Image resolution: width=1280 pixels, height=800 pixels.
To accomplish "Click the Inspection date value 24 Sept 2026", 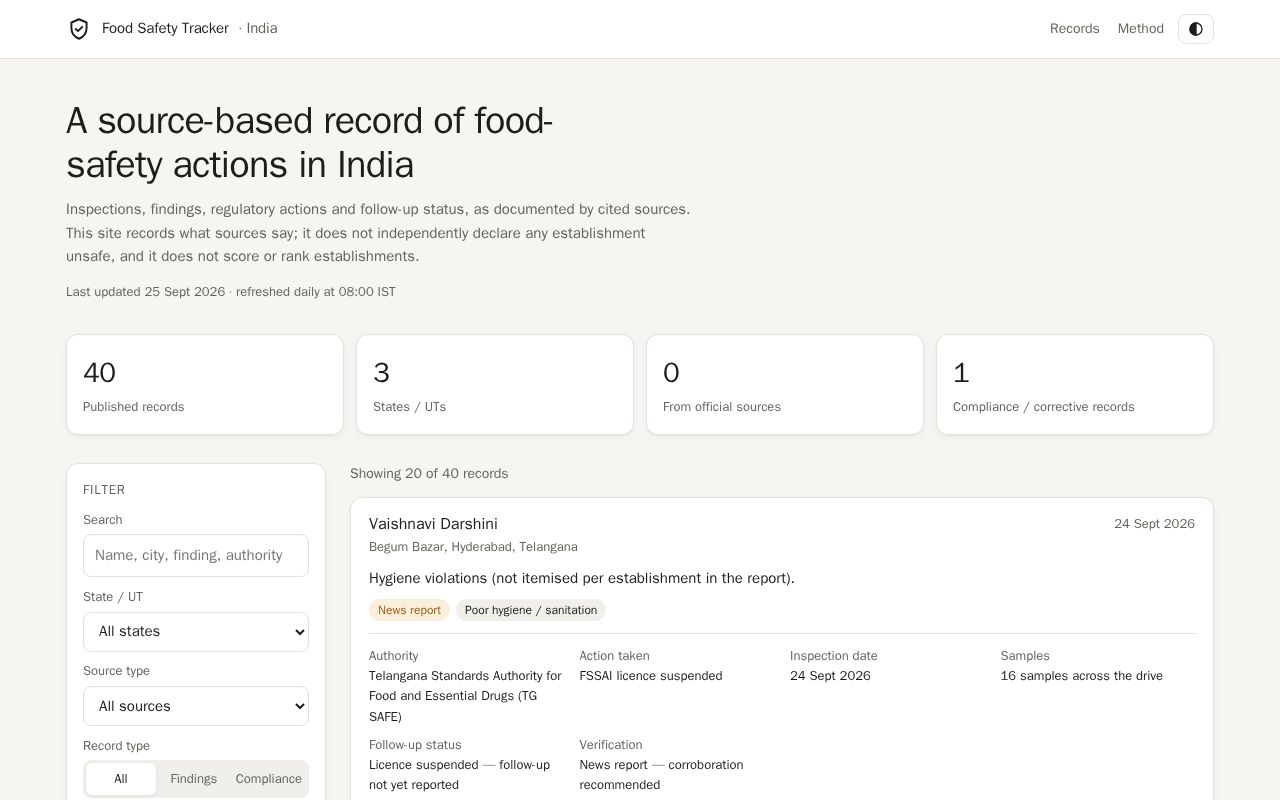I will [830, 676].
